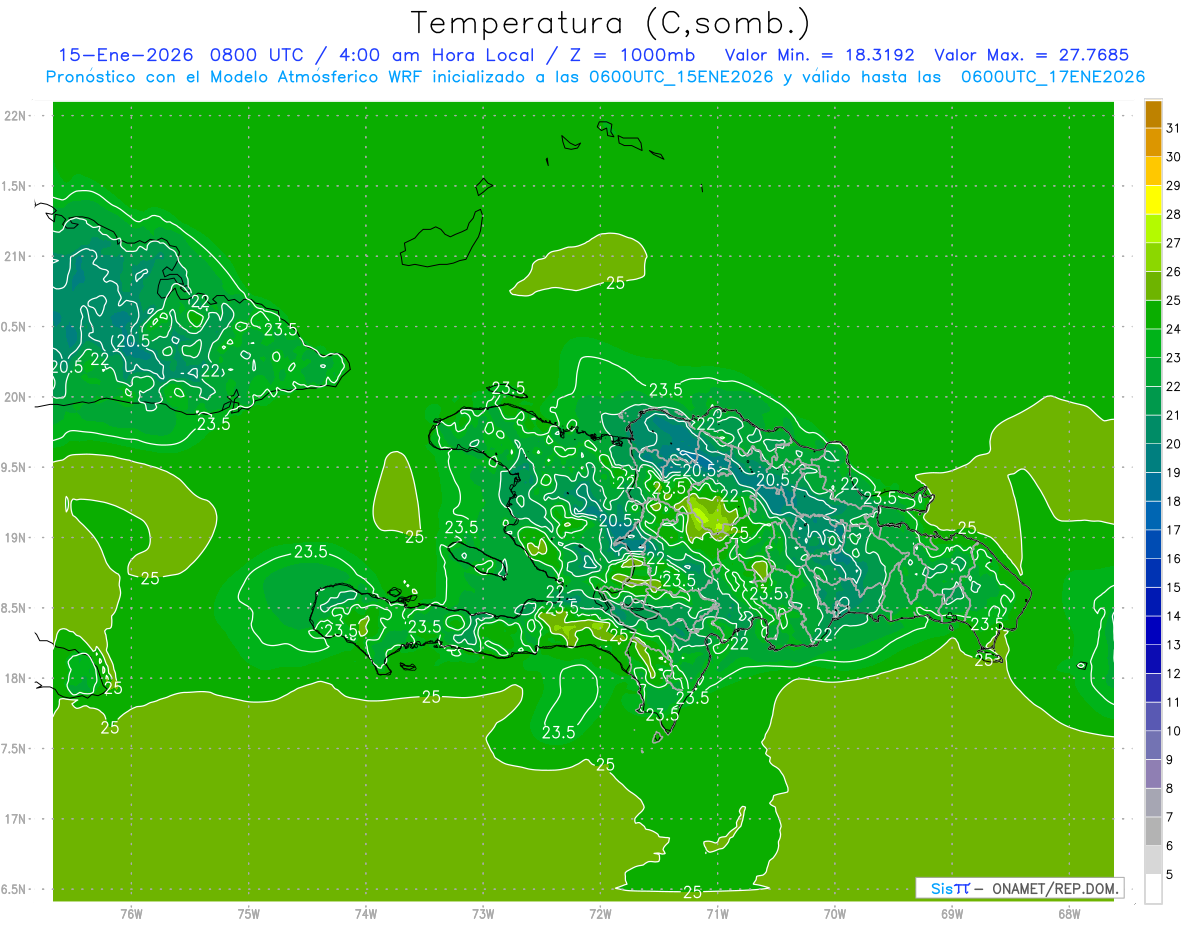Click the '14' value on the color scale
This screenshot has width=1200, height=927.
[1174, 616]
